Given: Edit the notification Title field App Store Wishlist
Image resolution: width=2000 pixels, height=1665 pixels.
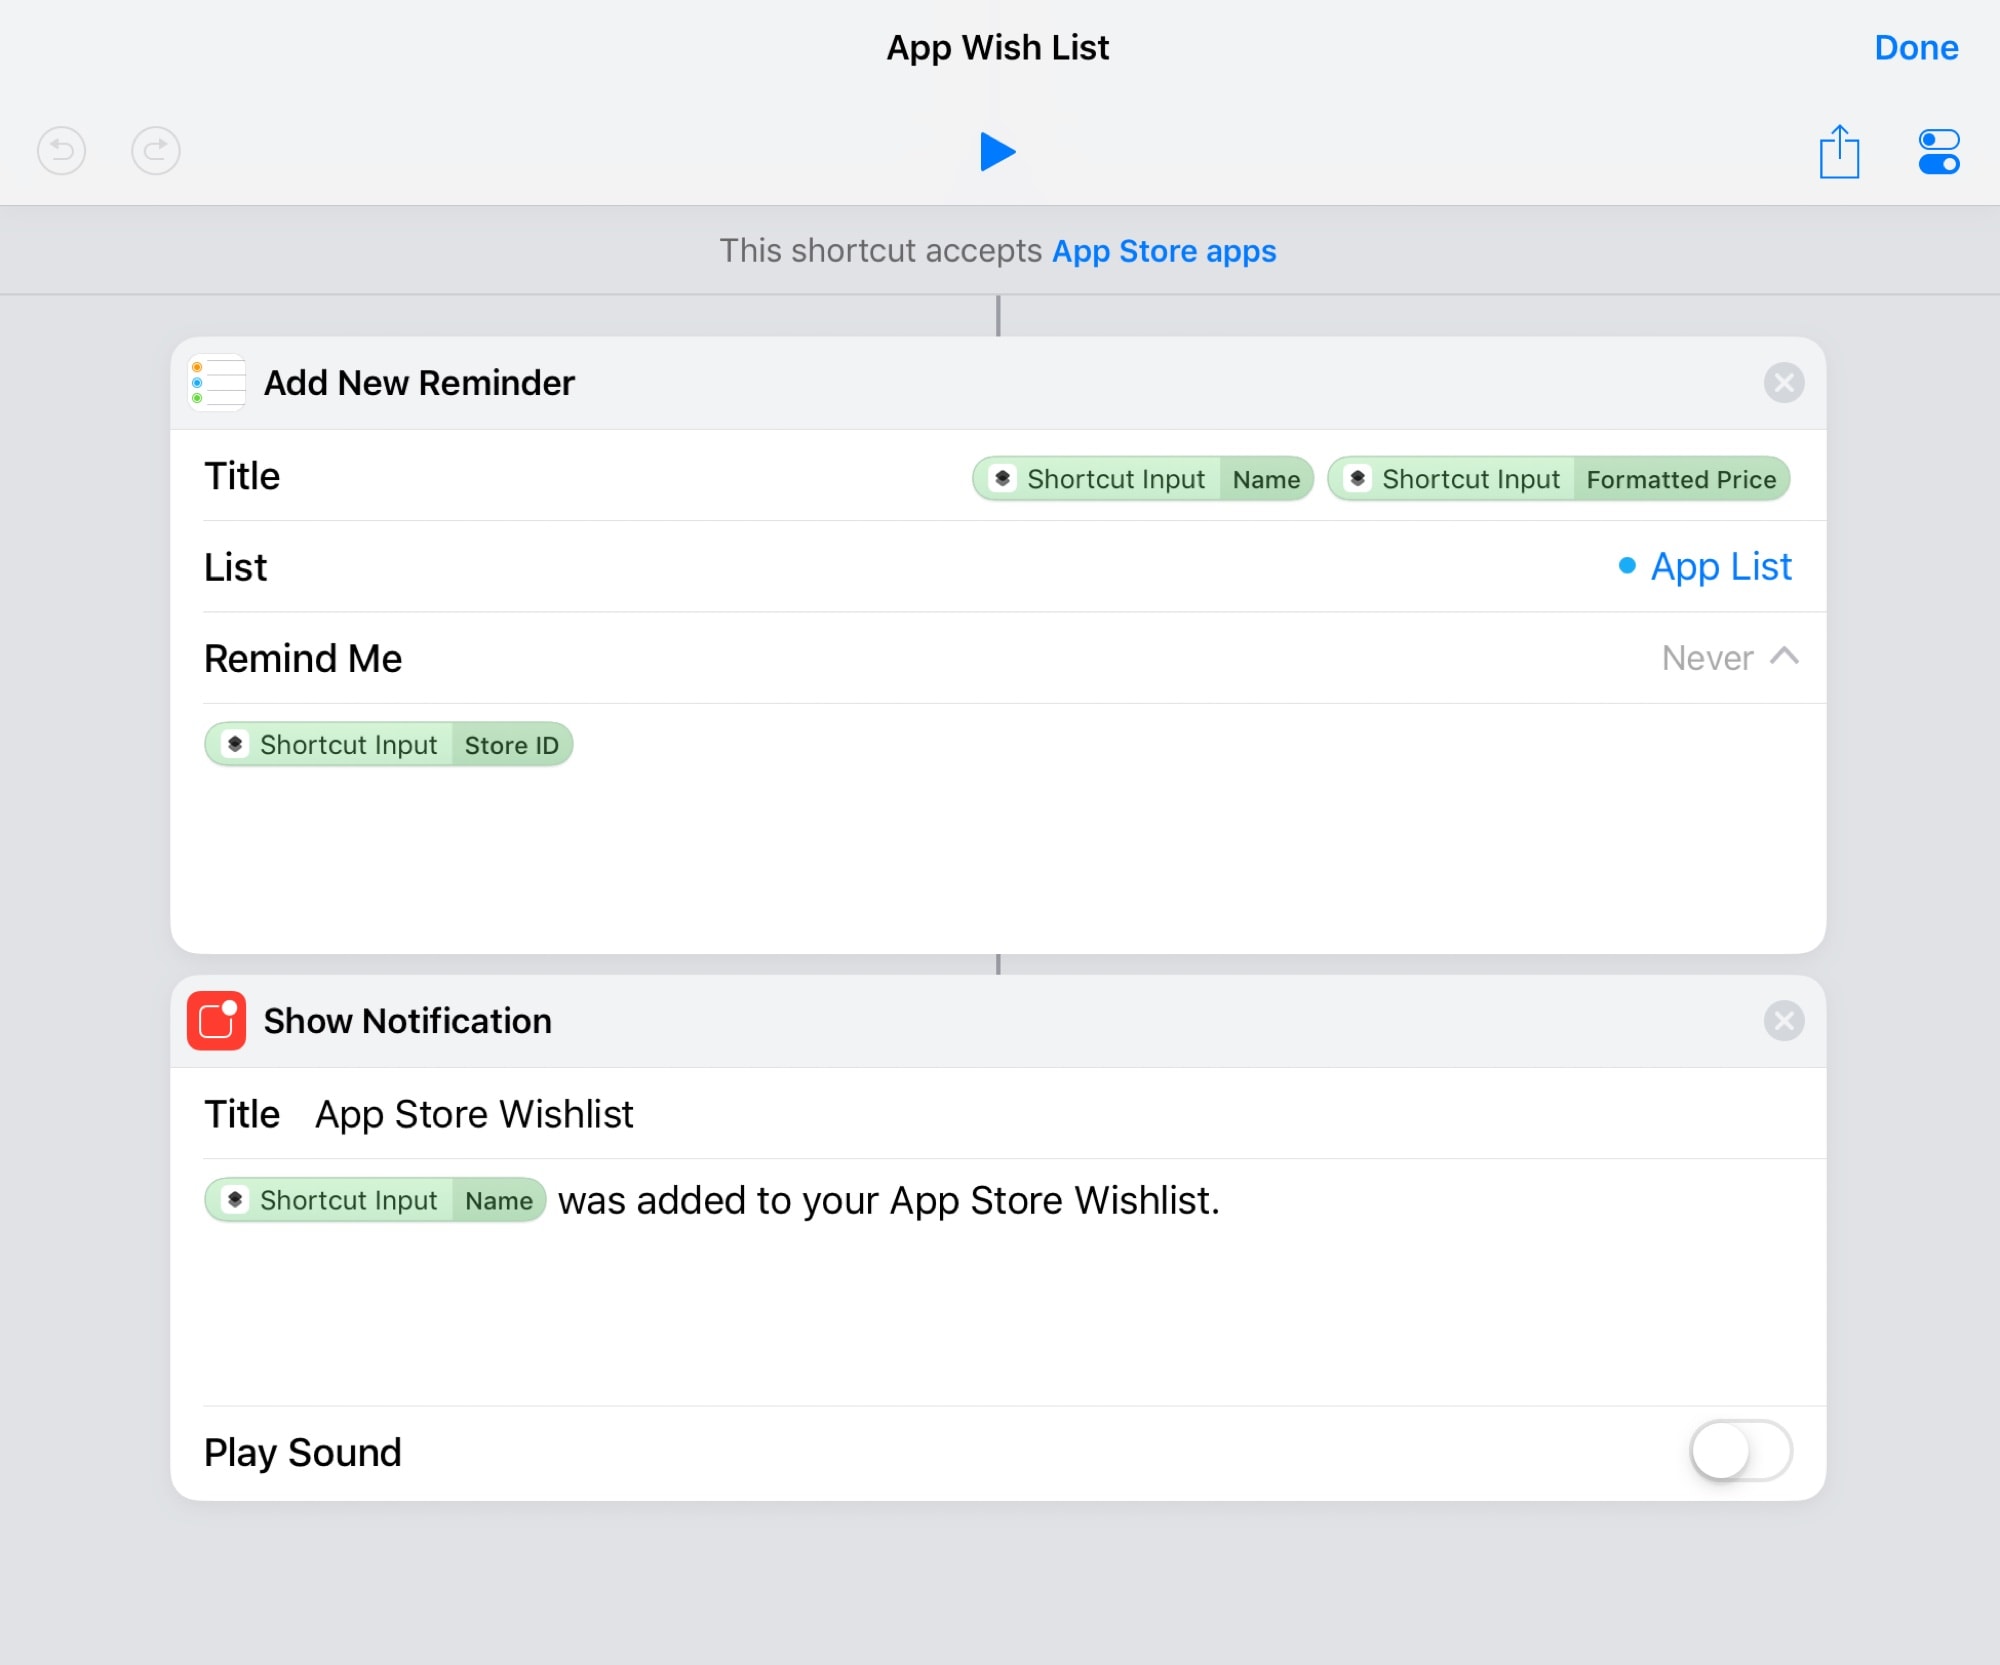Looking at the screenshot, I should pyautogui.click(x=474, y=1113).
